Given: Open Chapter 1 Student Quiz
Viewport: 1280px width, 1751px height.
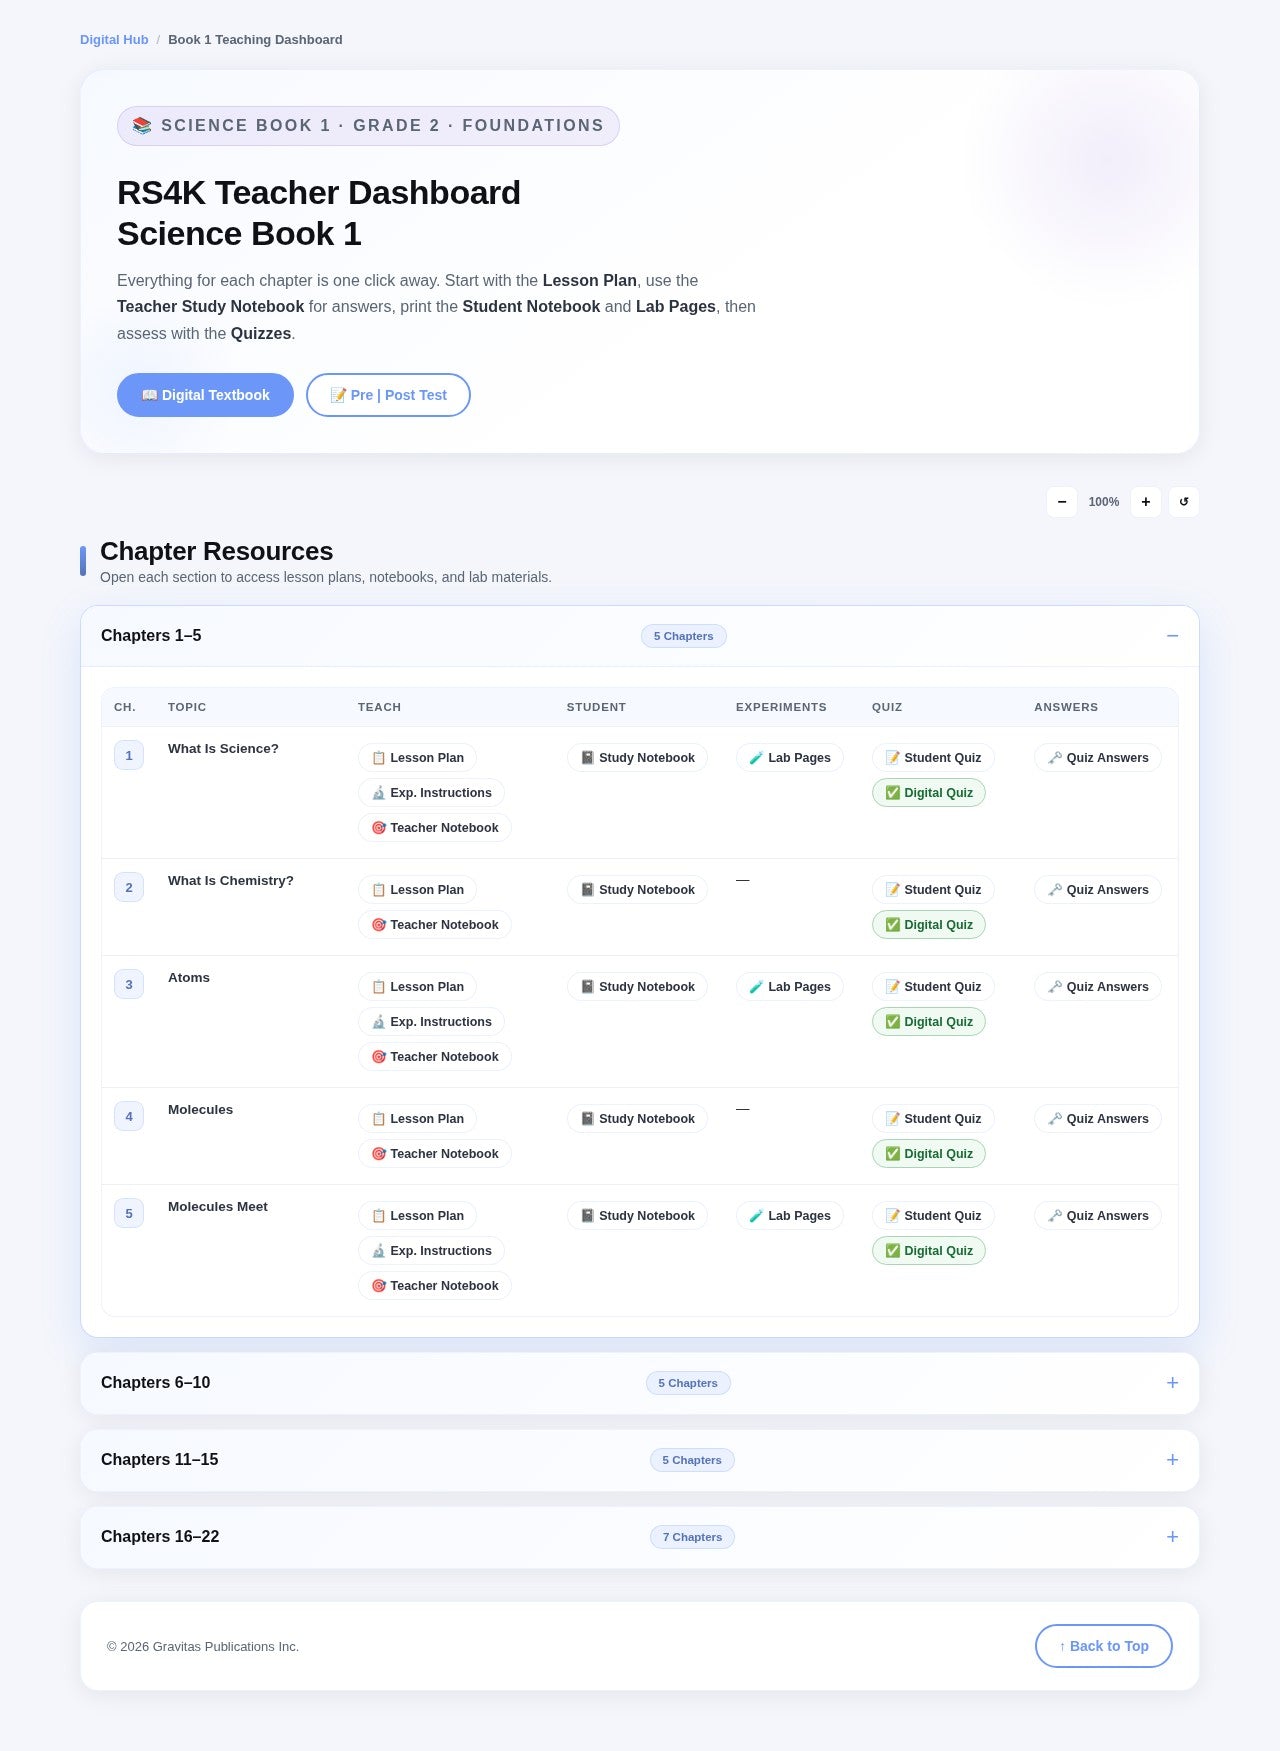Looking at the screenshot, I should pos(933,758).
